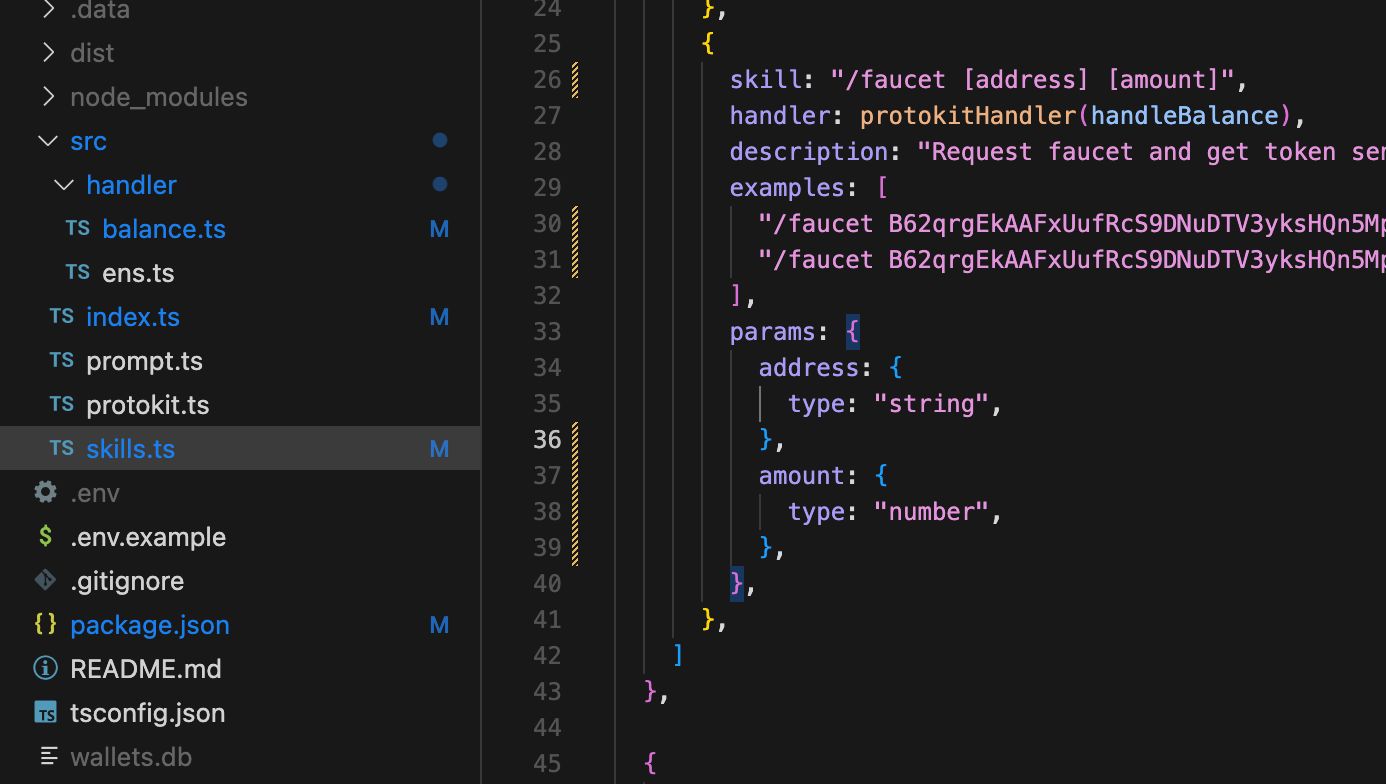Click the TypeScript icon beside balance.ts
This screenshot has height=784, width=1386.
coord(78,228)
